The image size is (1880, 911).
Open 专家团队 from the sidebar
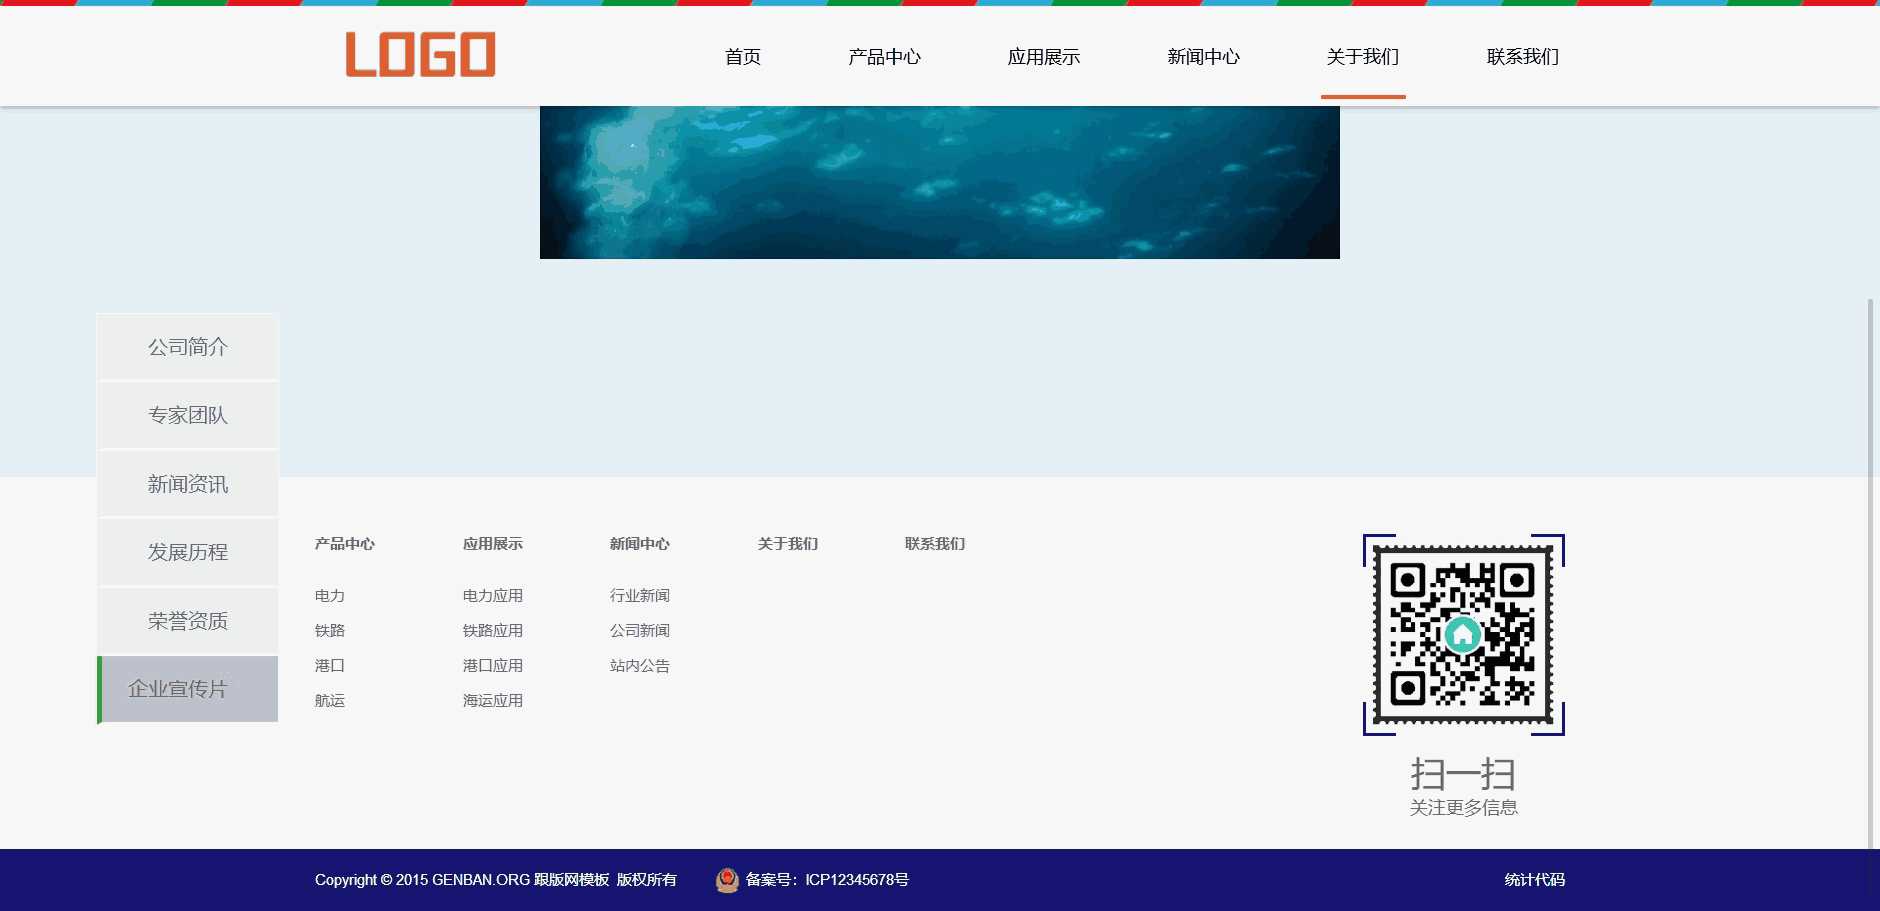pos(187,415)
